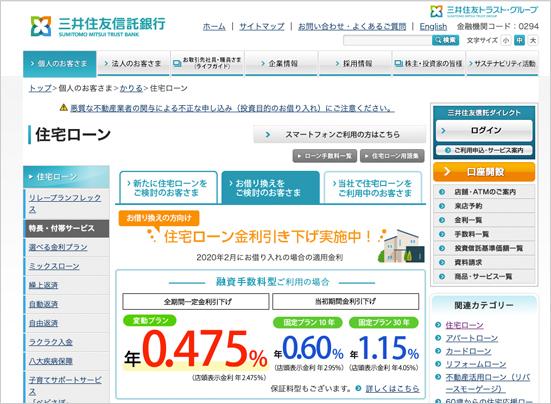Click the 三井住友トラスト・グループ group logo
Viewport: 551px width, 404px height.
(484, 11)
